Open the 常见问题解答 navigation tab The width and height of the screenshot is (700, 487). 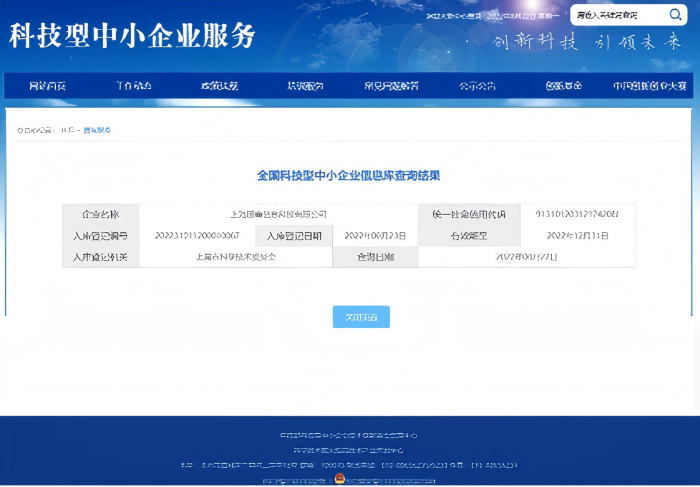coord(391,86)
